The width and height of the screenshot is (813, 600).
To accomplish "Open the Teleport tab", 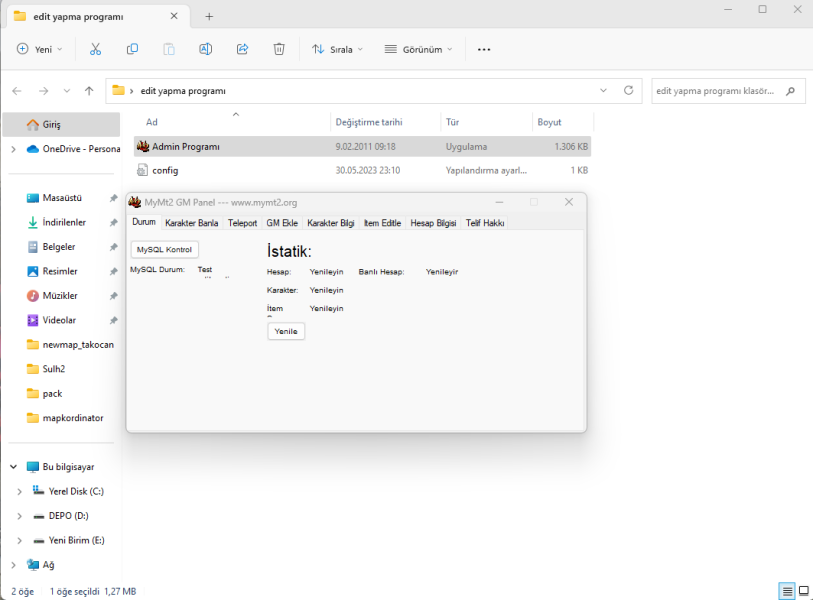I will 242,223.
